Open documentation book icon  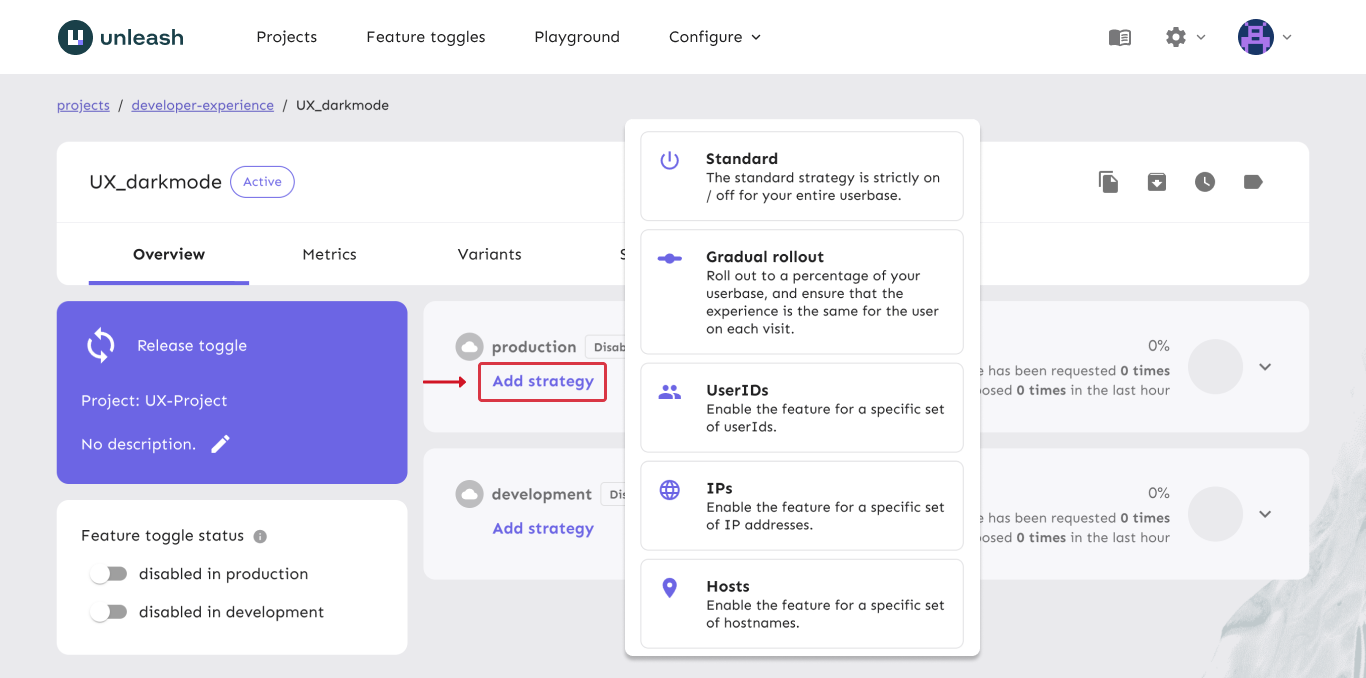(1120, 37)
